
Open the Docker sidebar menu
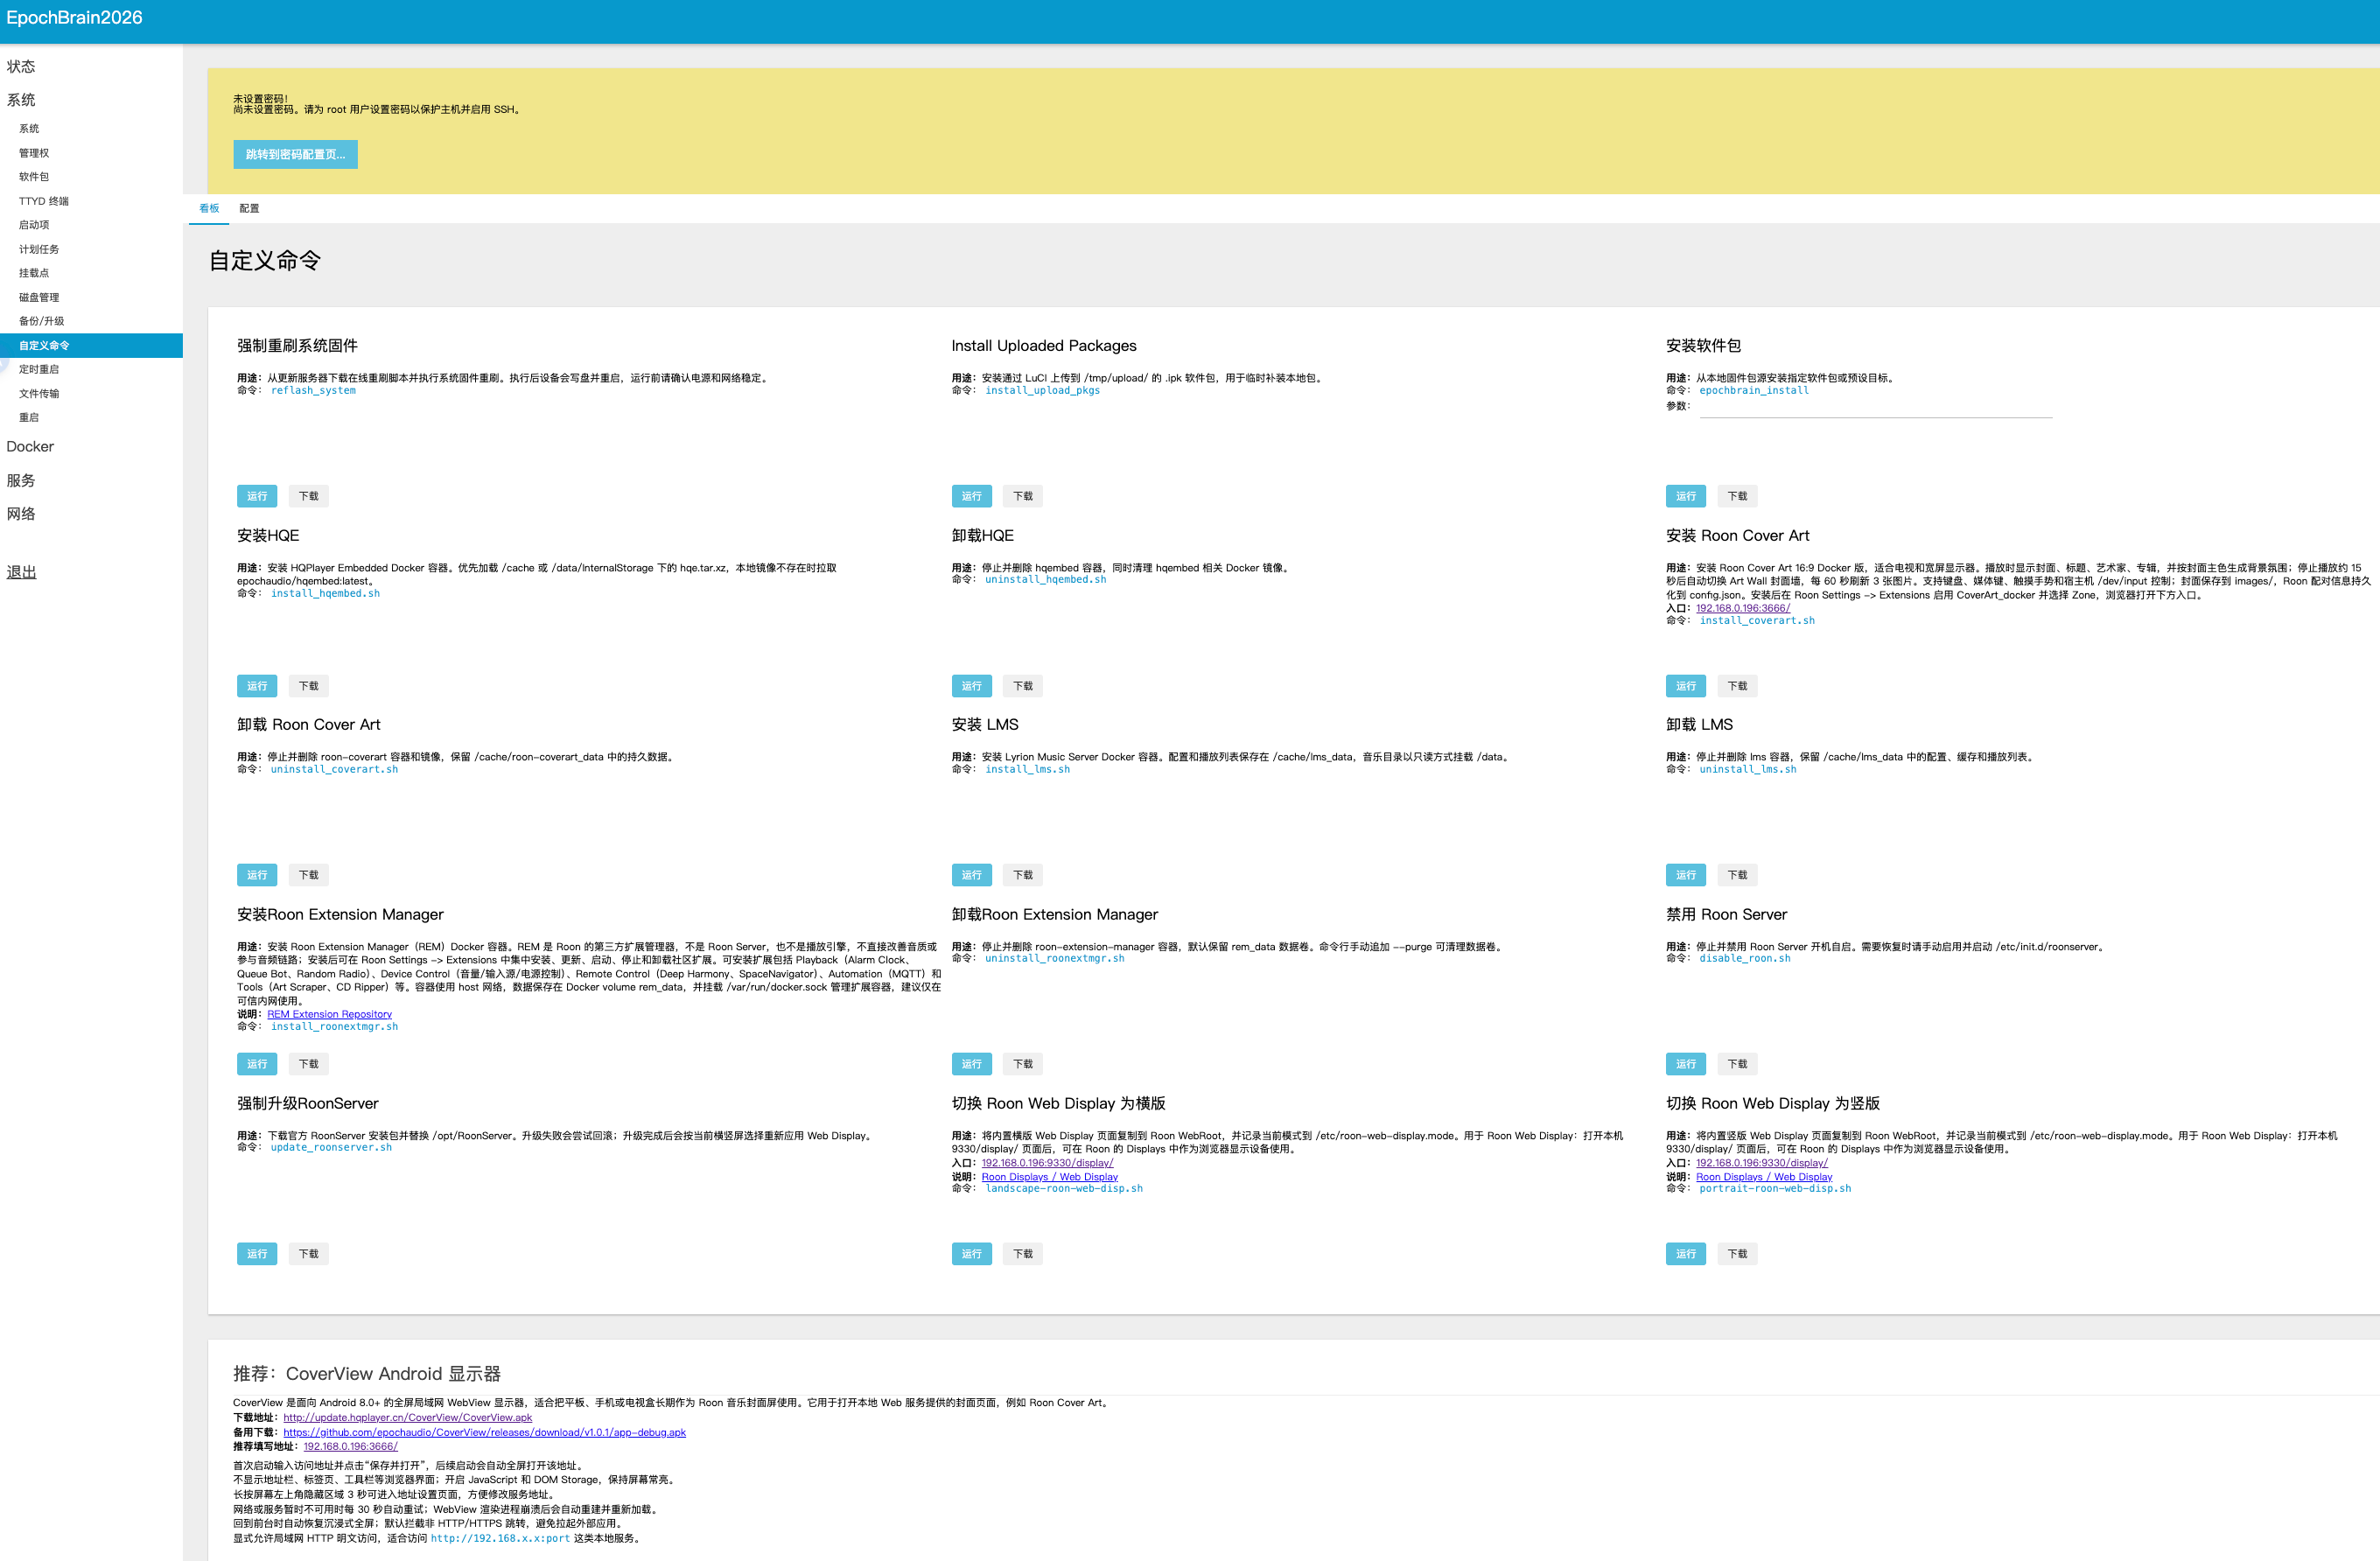click(x=30, y=447)
